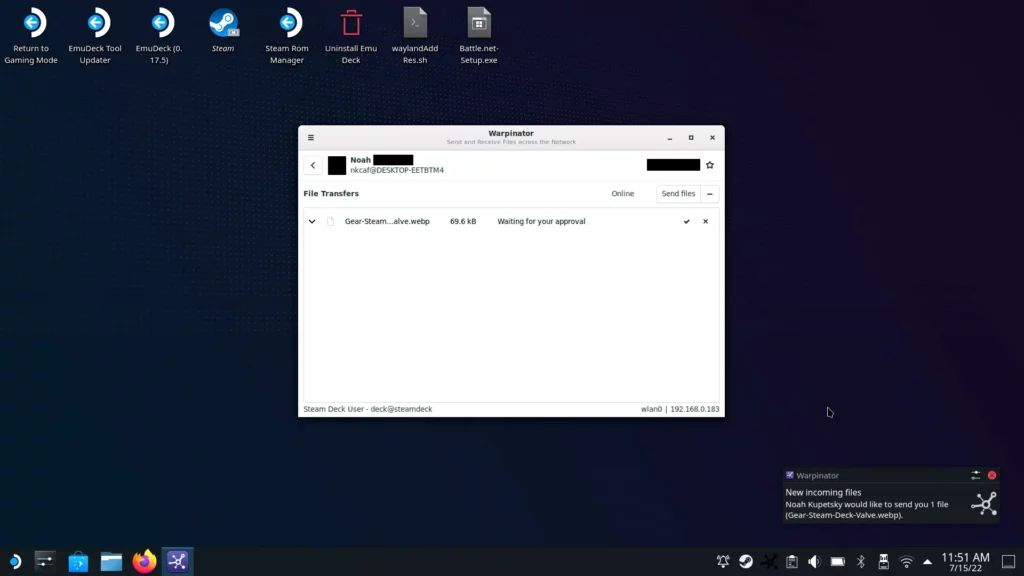
Task: Maximize the Warpinator window
Action: 691,138
